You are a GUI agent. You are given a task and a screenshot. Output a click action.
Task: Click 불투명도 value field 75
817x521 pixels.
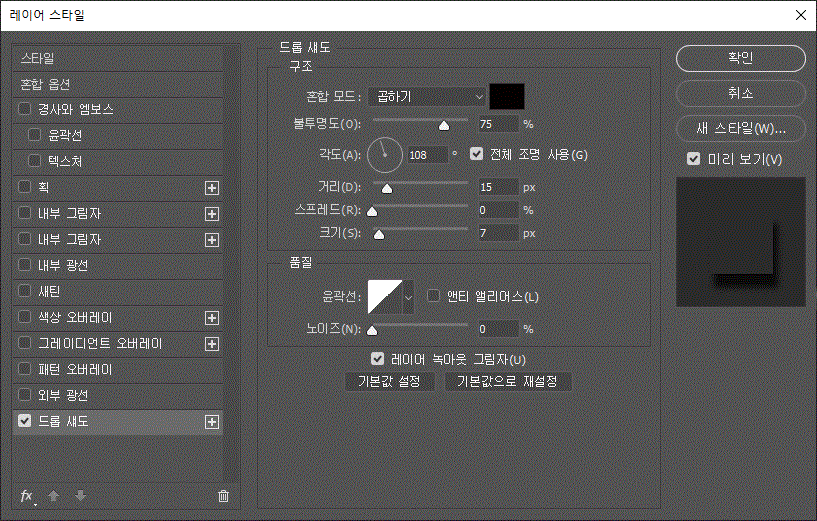[498, 124]
